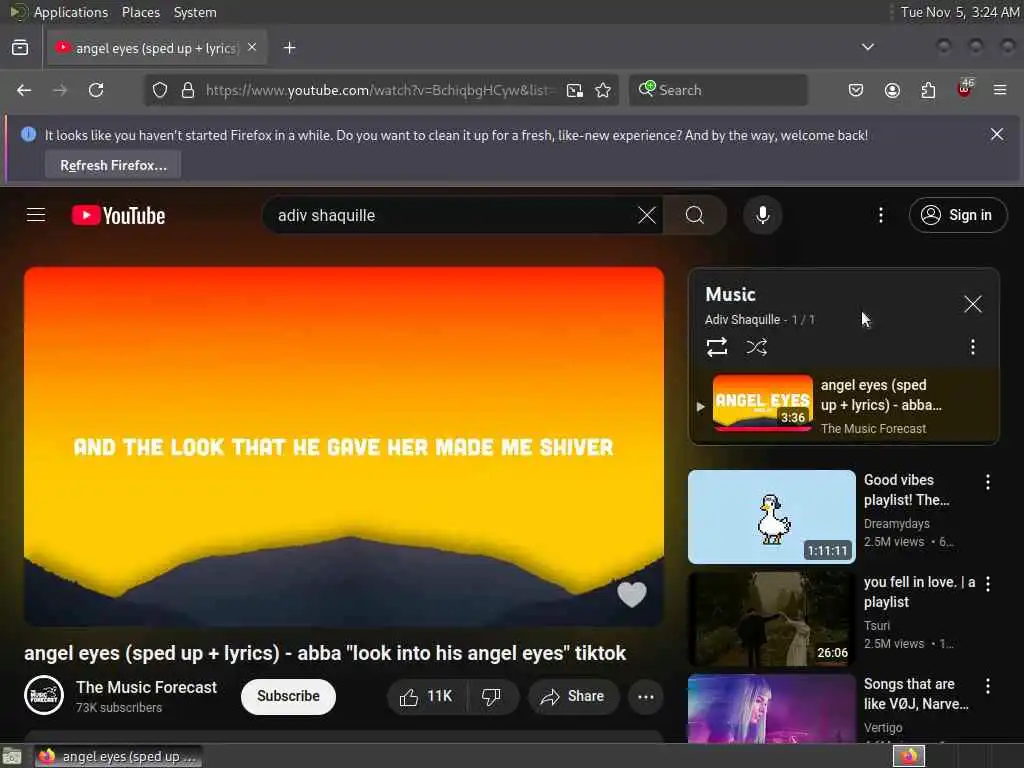The image size is (1024, 768).
Task: Click Refresh Firefox button
Action: point(113,165)
